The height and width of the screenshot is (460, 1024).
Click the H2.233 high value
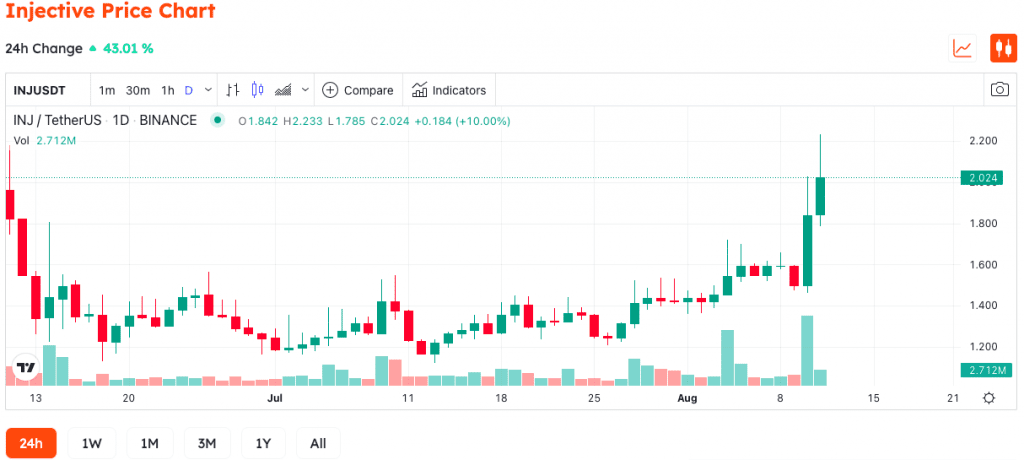[302, 121]
